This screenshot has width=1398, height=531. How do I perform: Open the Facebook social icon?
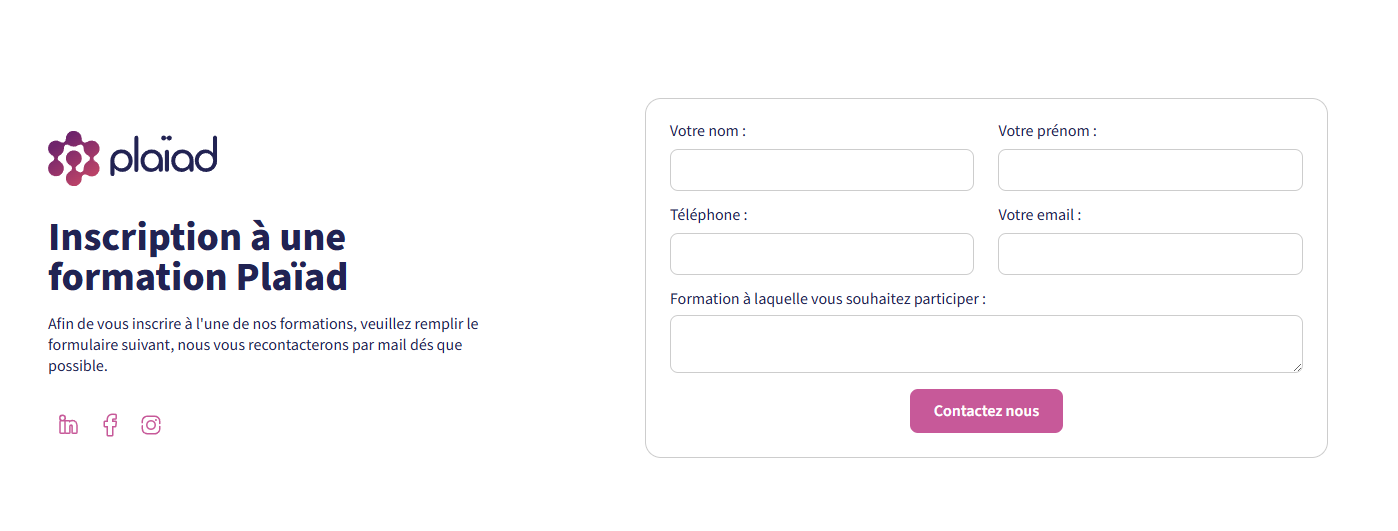click(x=110, y=425)
